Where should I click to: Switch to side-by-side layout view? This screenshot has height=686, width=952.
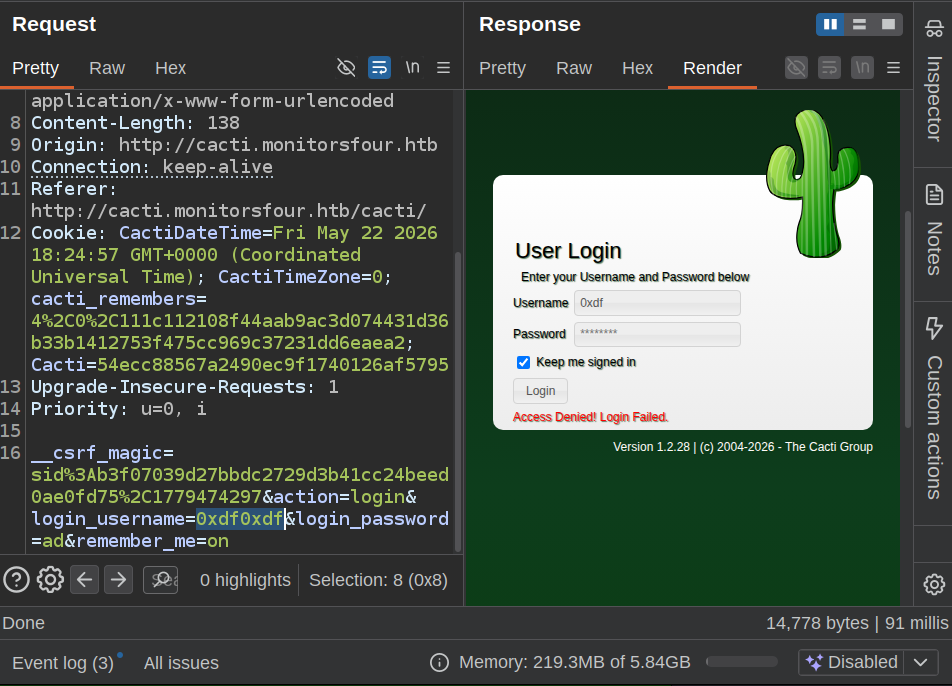coord(830,24)
